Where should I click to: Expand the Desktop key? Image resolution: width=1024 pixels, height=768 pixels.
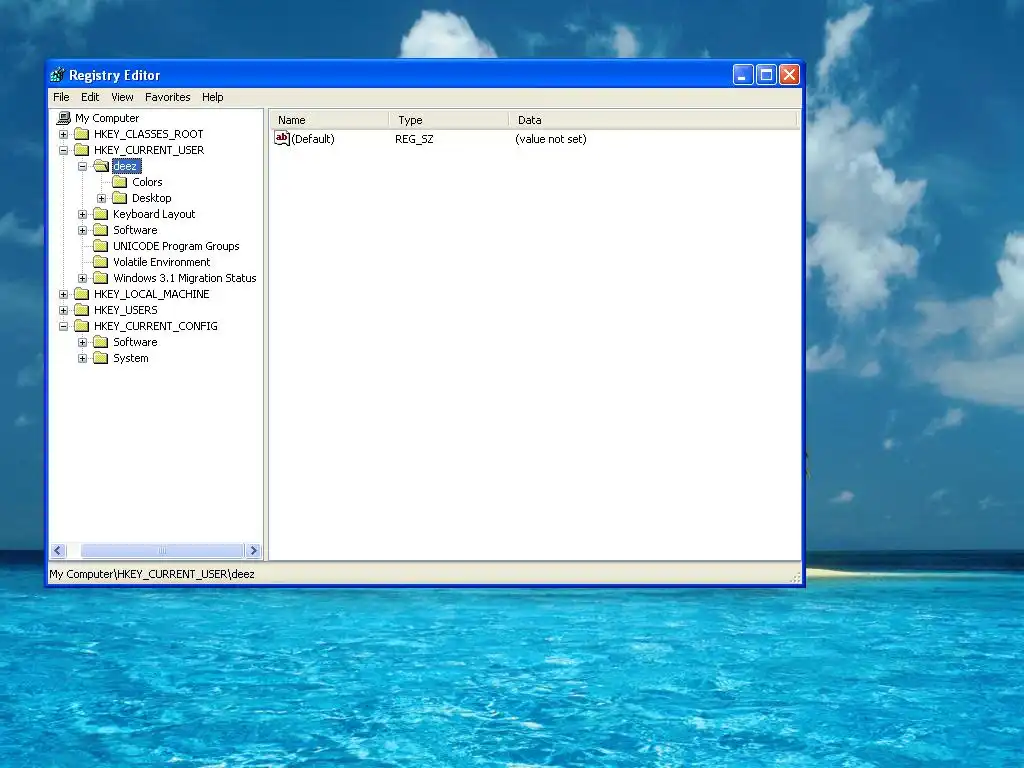[x=101, y=199]
